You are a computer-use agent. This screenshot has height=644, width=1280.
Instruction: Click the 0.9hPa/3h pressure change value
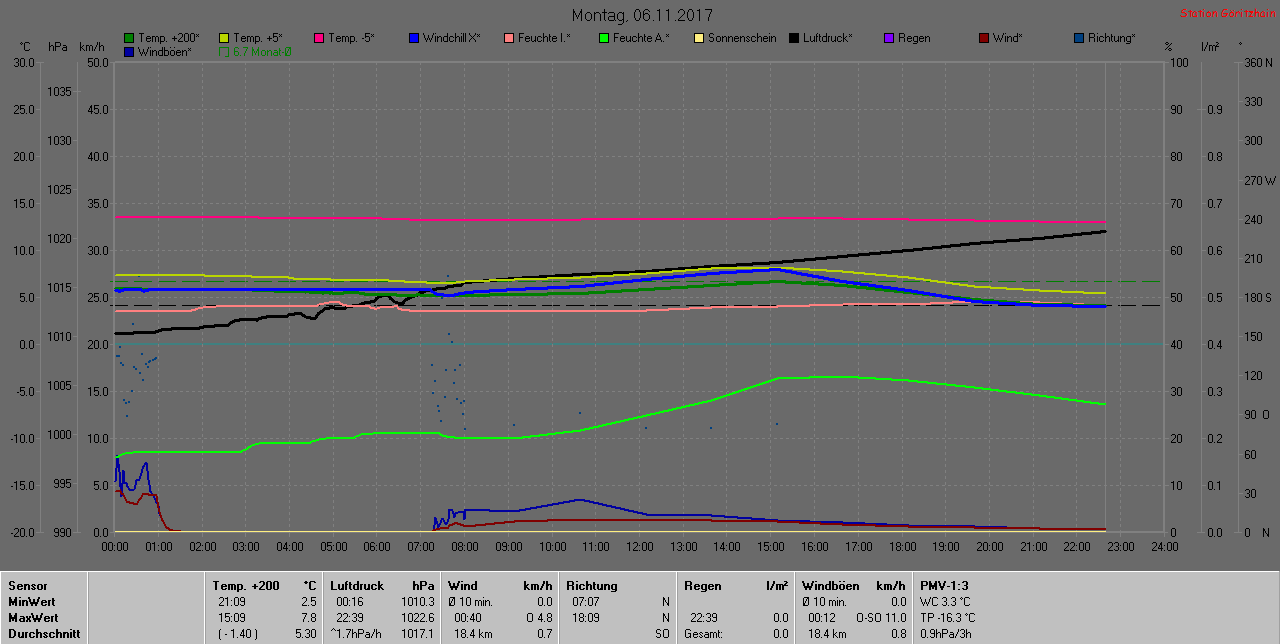coord(945,634)
